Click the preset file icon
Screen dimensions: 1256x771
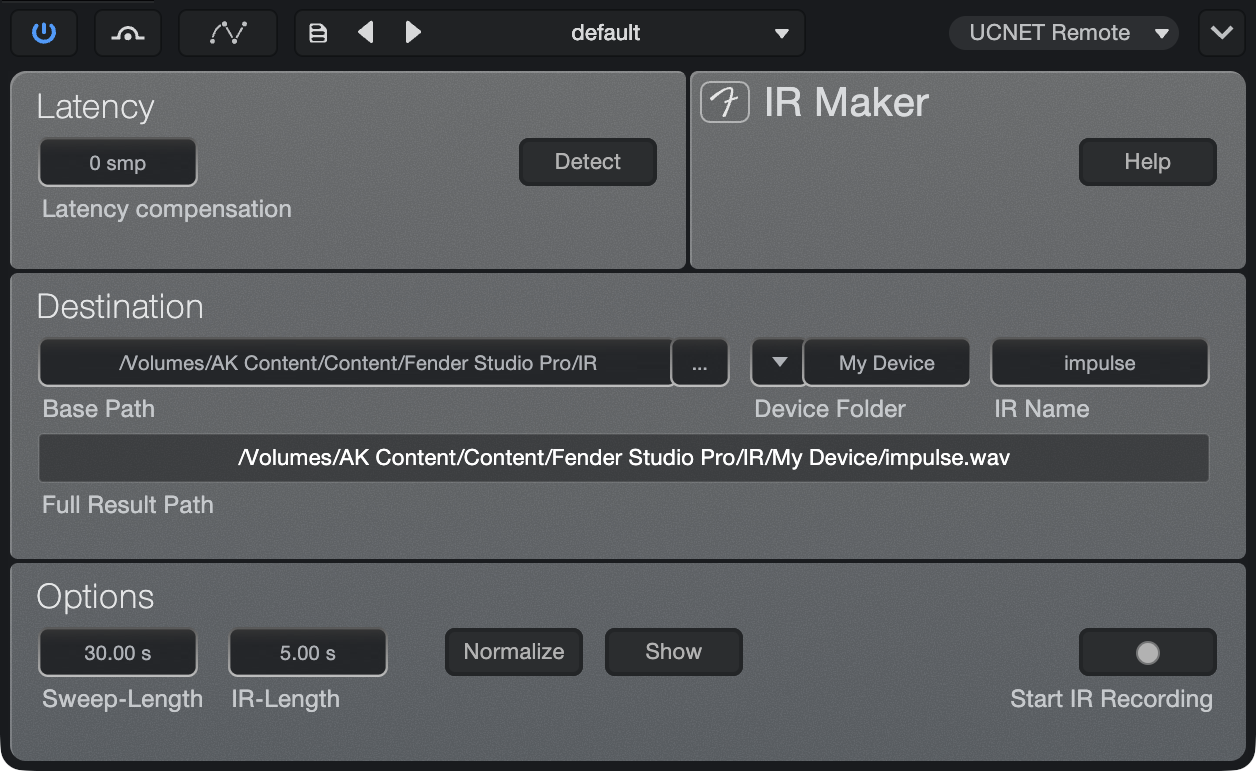pos(318,33)
